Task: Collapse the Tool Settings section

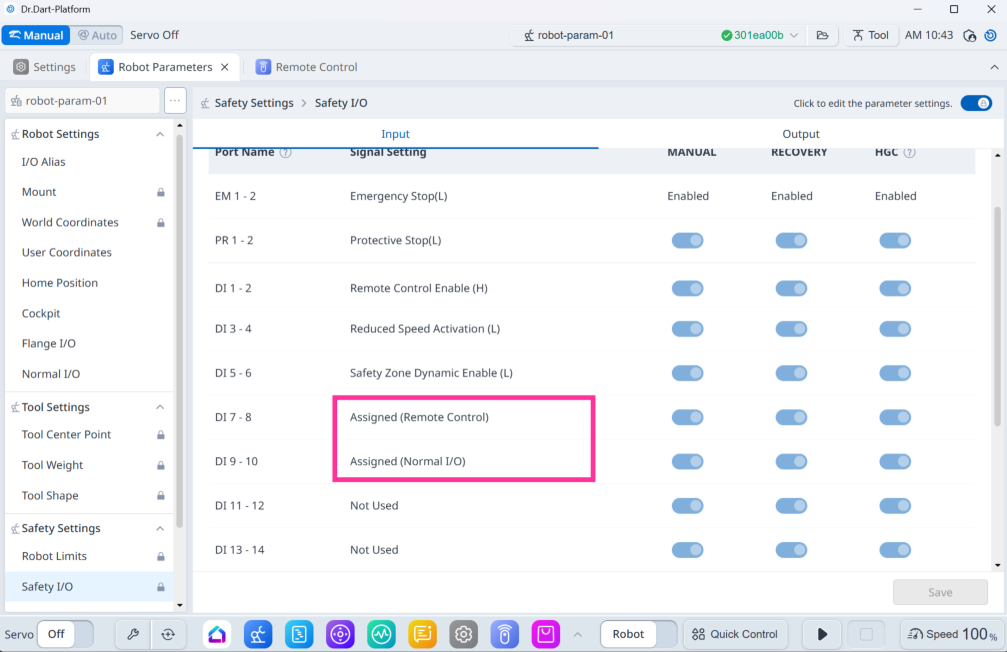Action: [x=160, y=407]
